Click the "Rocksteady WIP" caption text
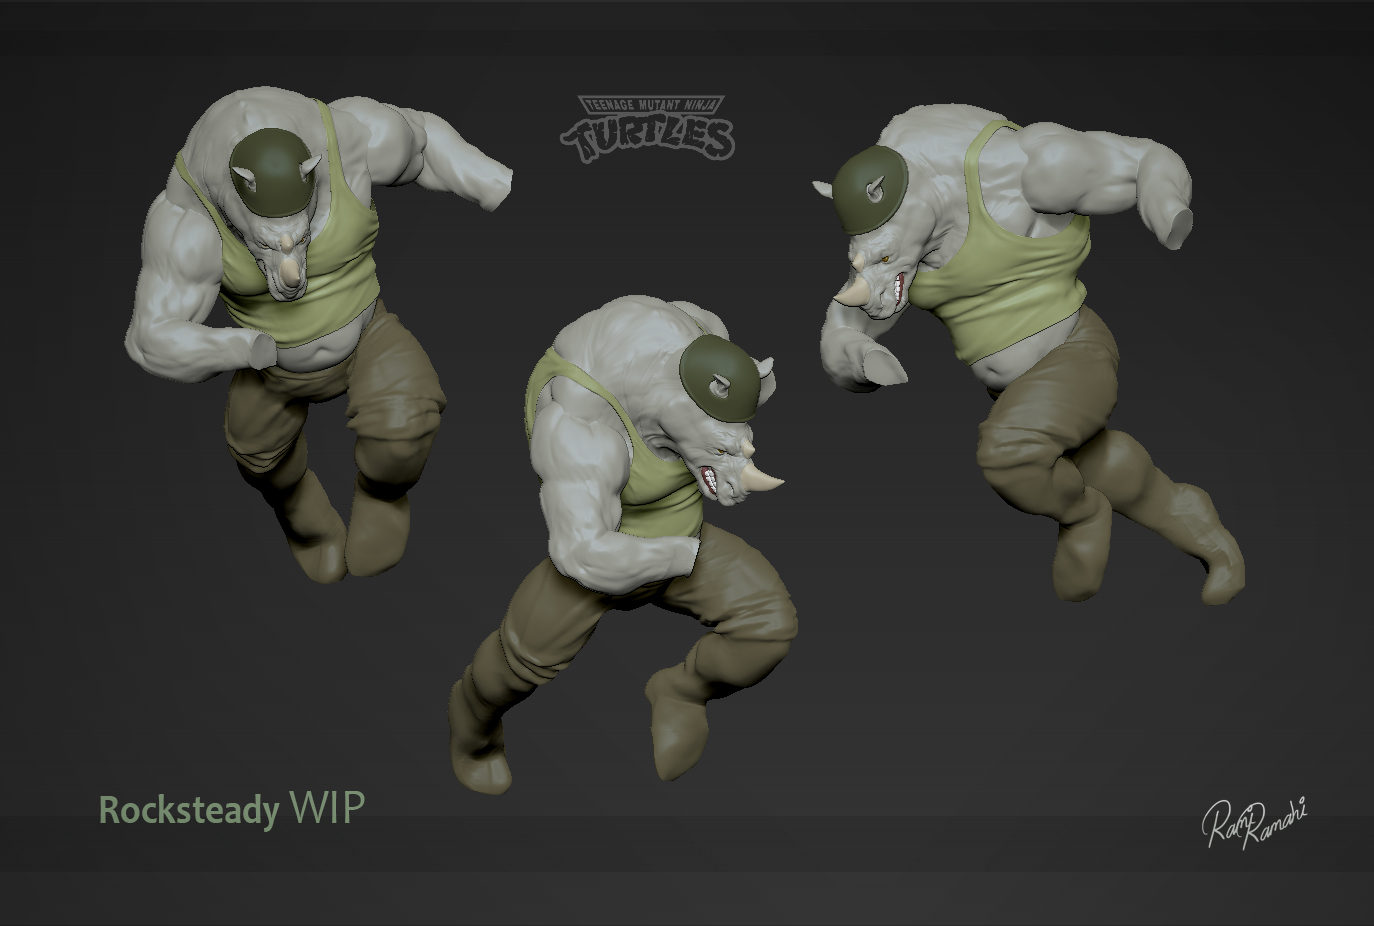The width and height of the screenshot is (1374, 926). tap(232, 808)
